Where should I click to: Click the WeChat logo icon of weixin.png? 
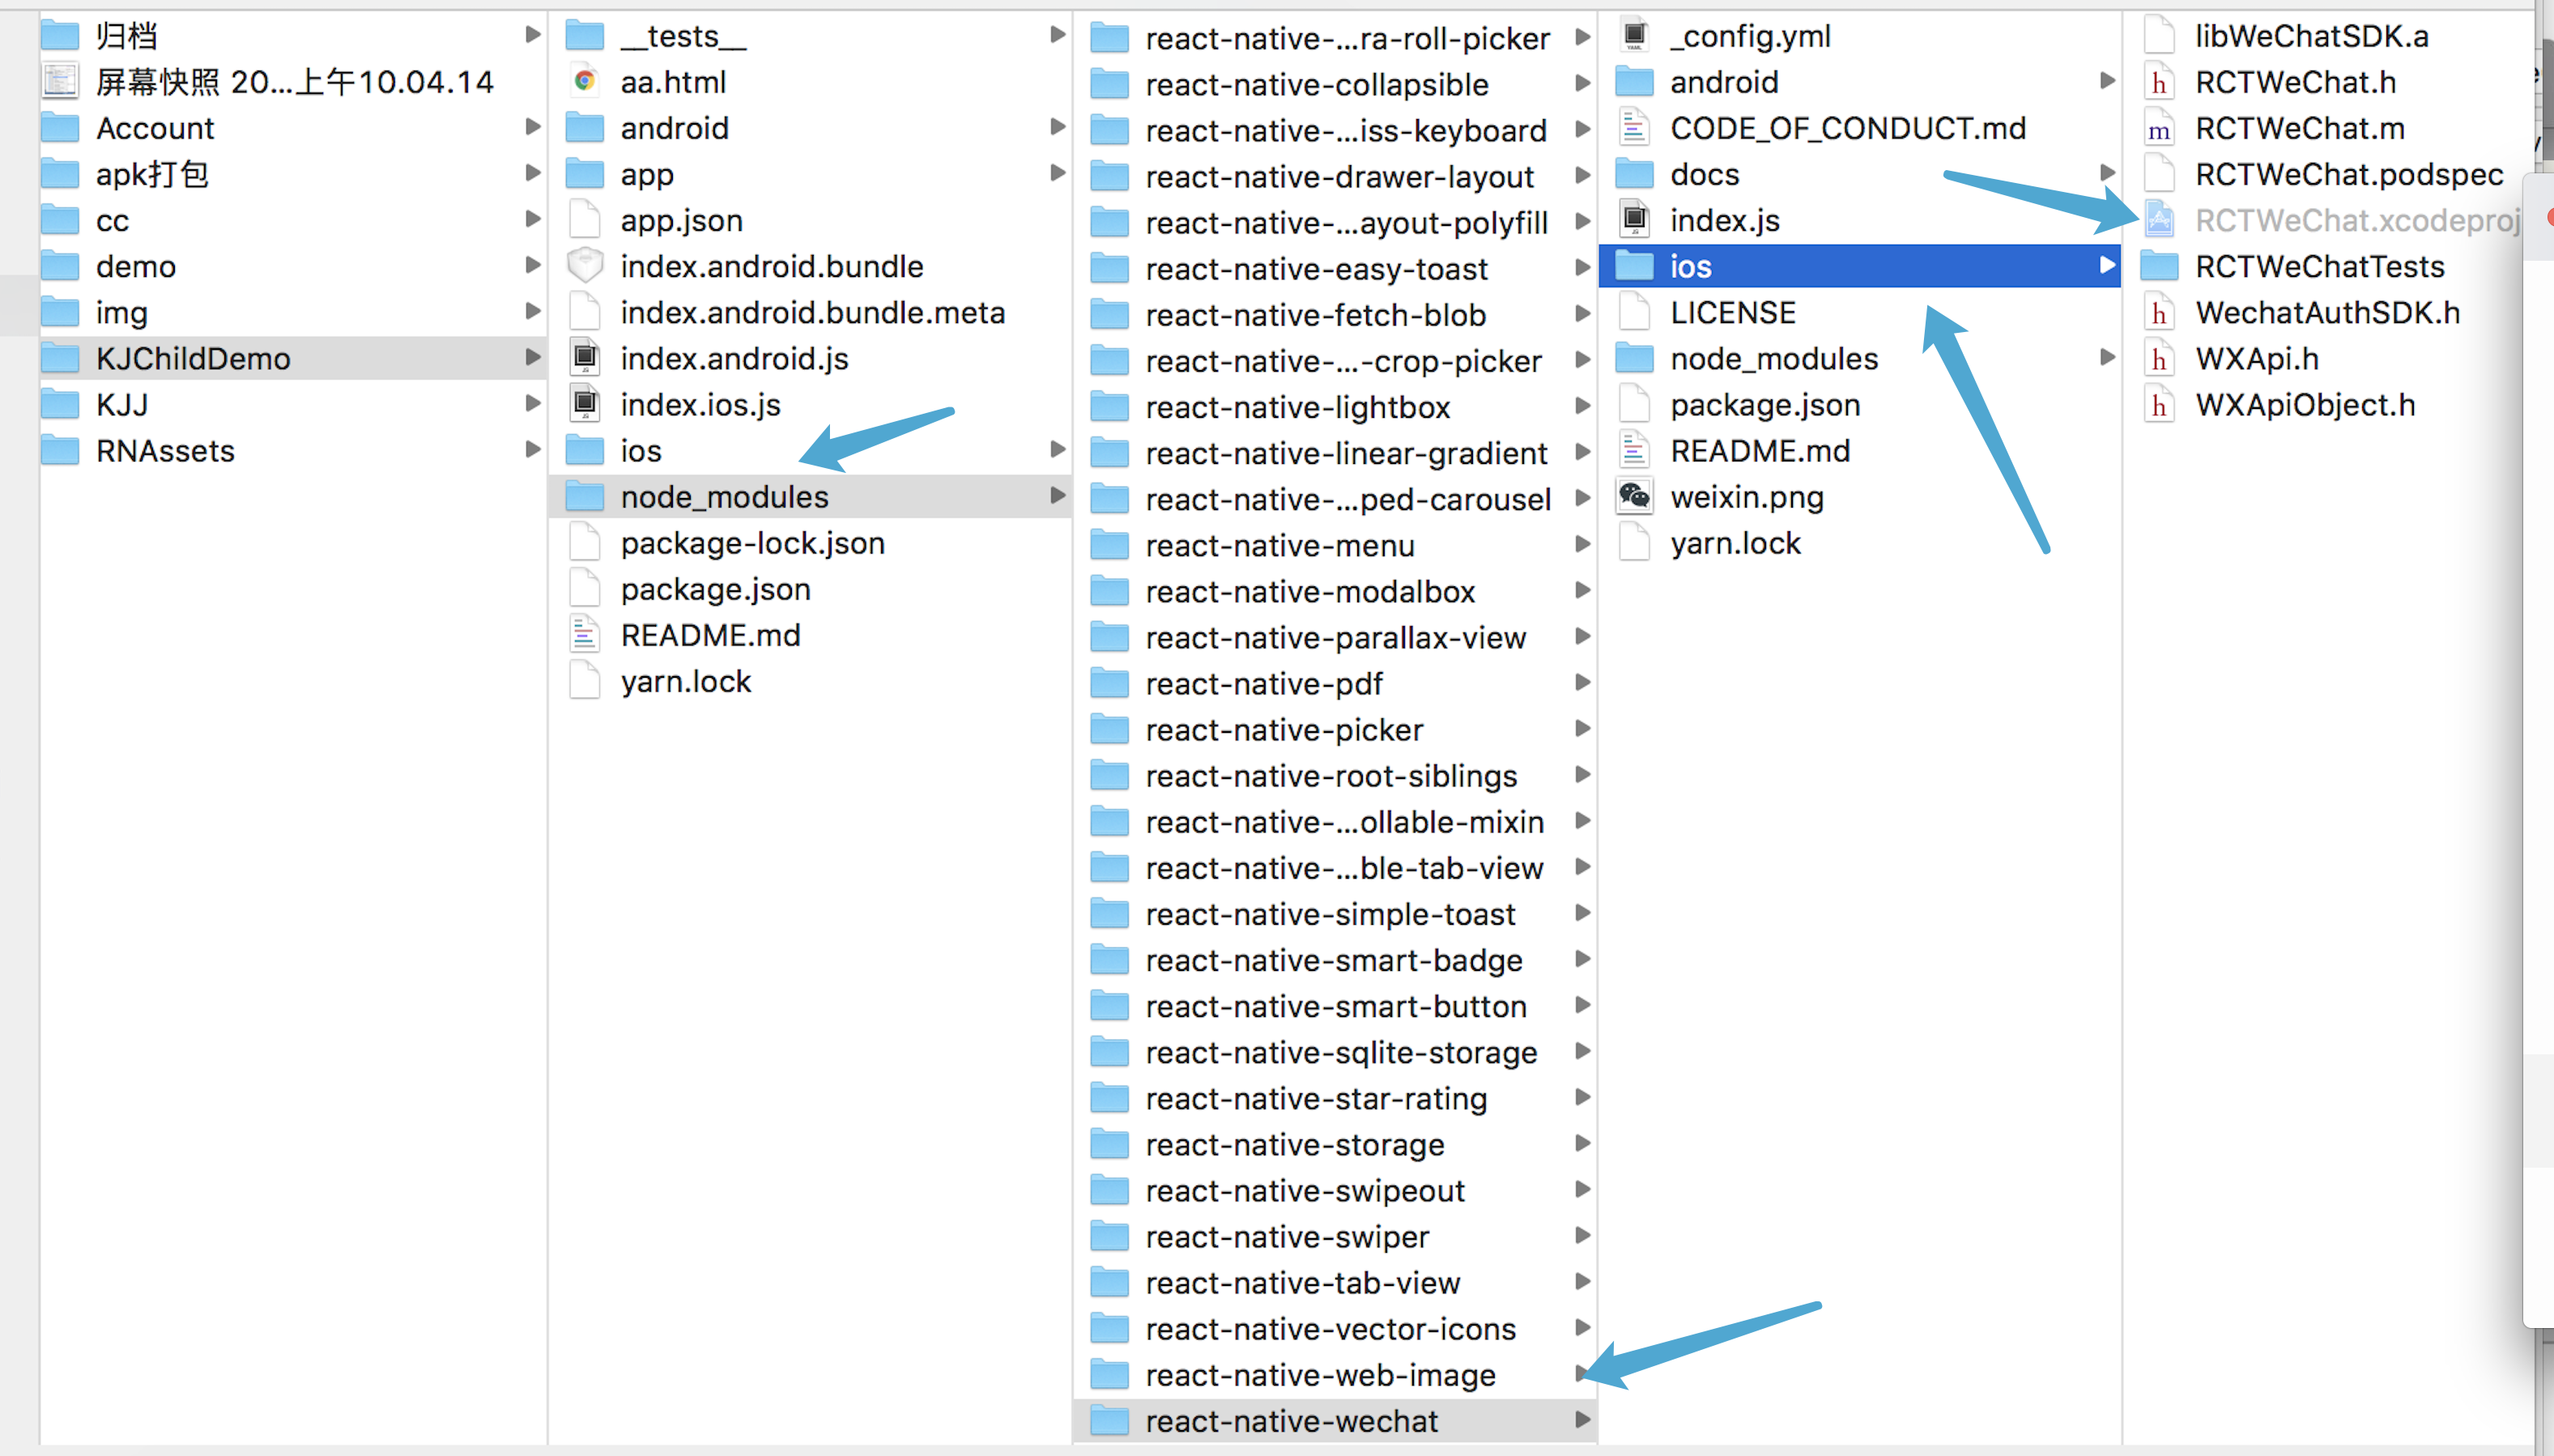point(1634,496)
